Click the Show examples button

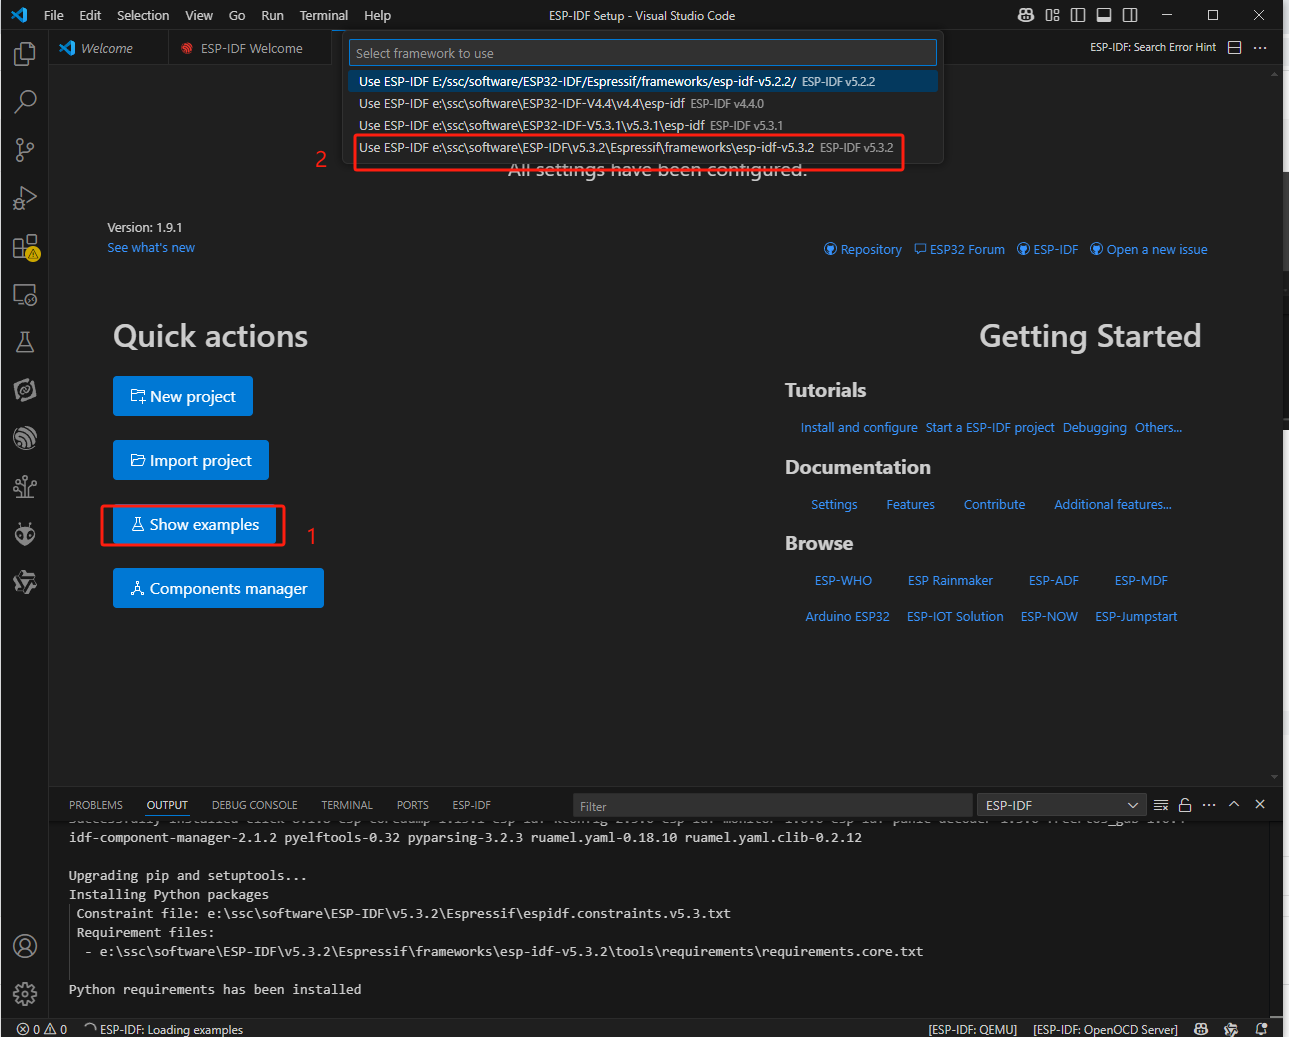click(194, 524)
